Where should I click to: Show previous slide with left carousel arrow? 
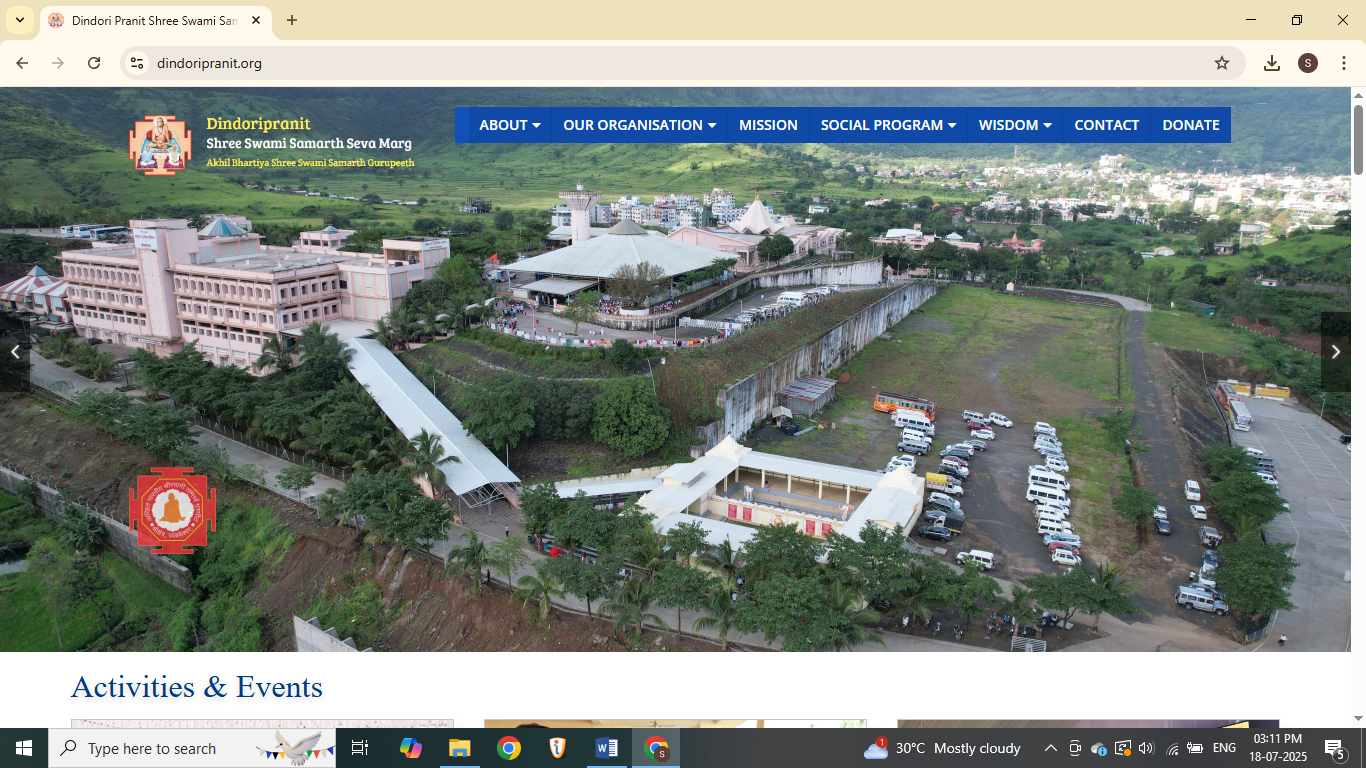(x=15, y=352)
